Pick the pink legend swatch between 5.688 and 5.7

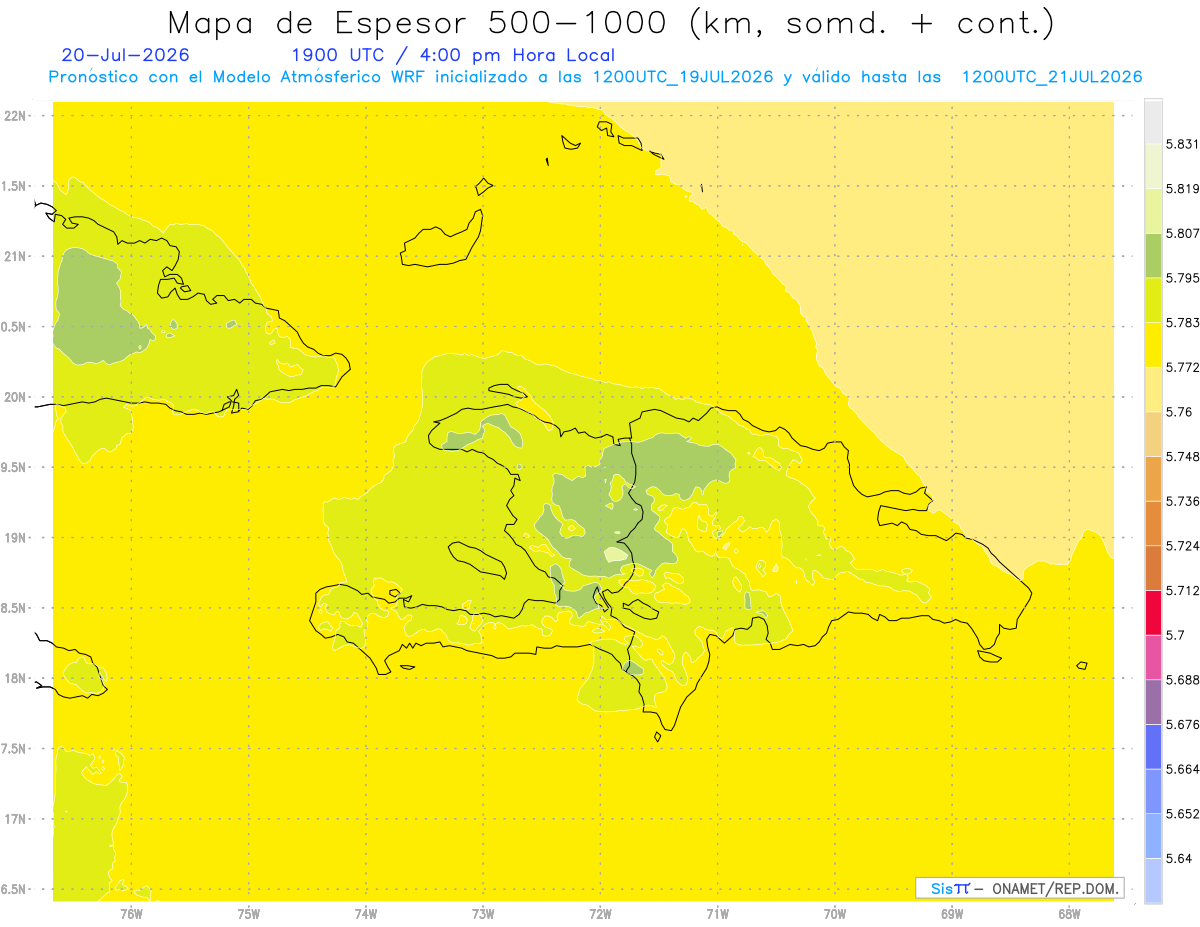1153,657
